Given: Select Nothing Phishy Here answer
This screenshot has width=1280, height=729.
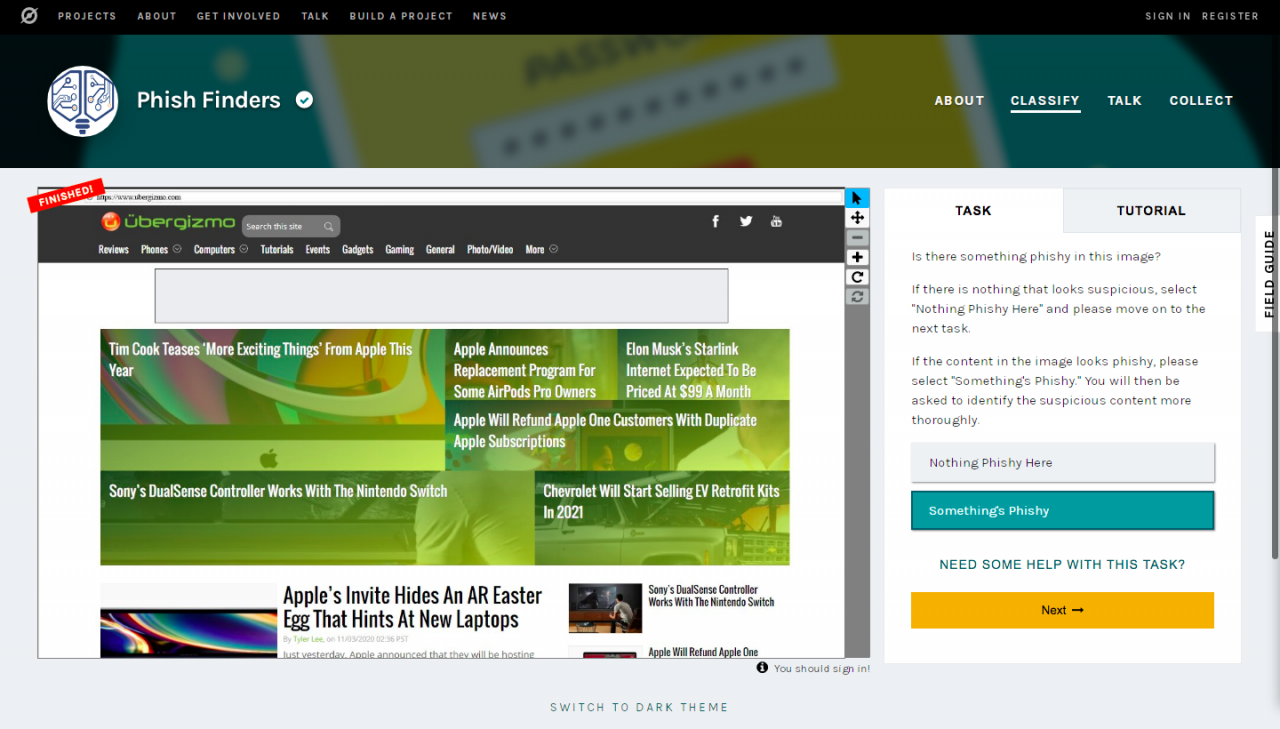Looking at the screenshot, I should [1063, 462].
